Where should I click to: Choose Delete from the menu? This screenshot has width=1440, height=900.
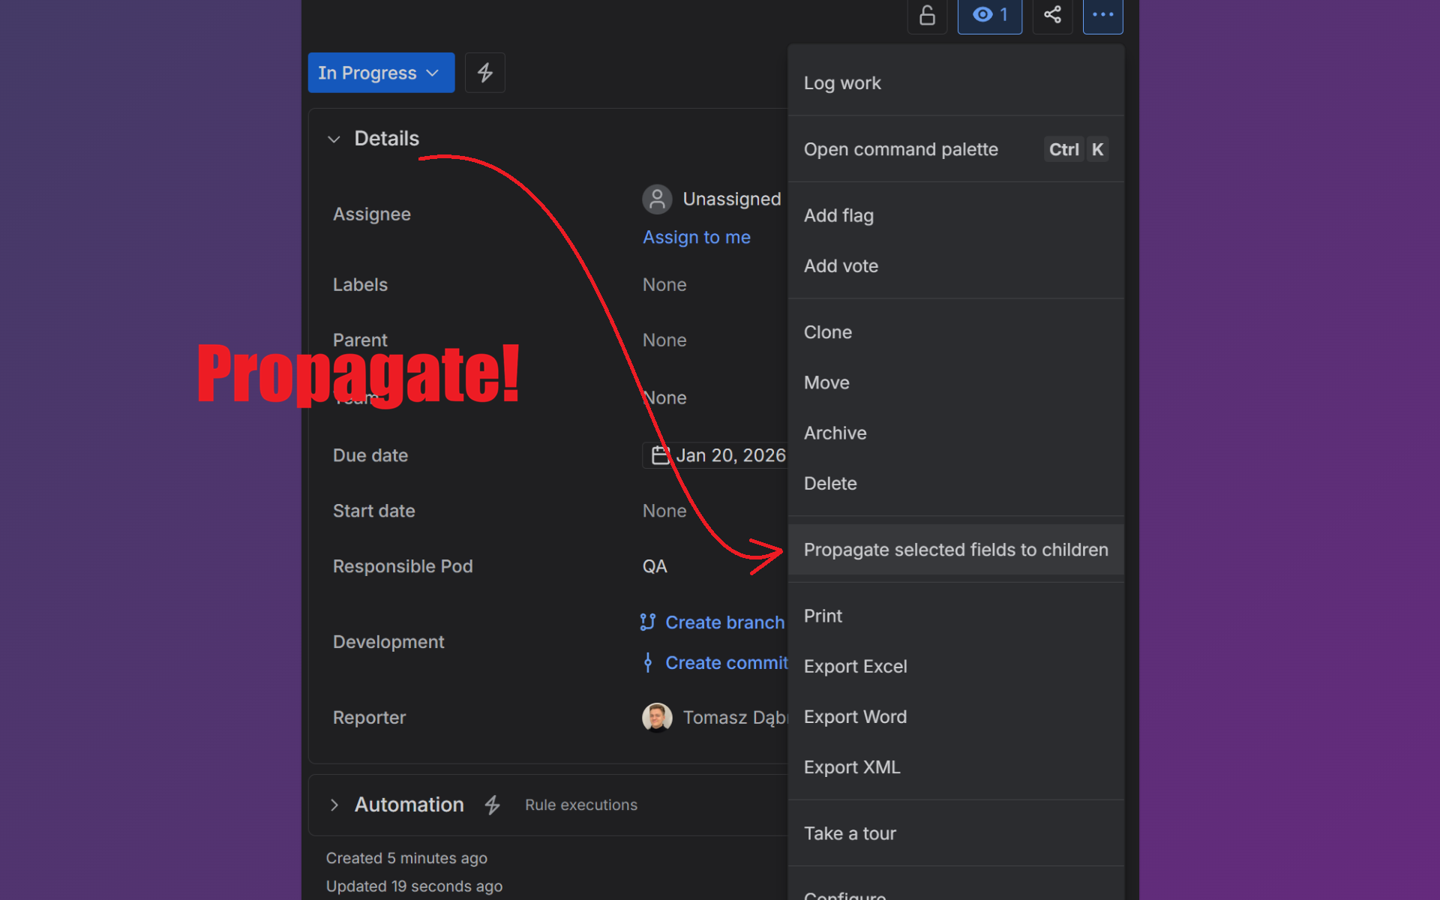point(956,484)
